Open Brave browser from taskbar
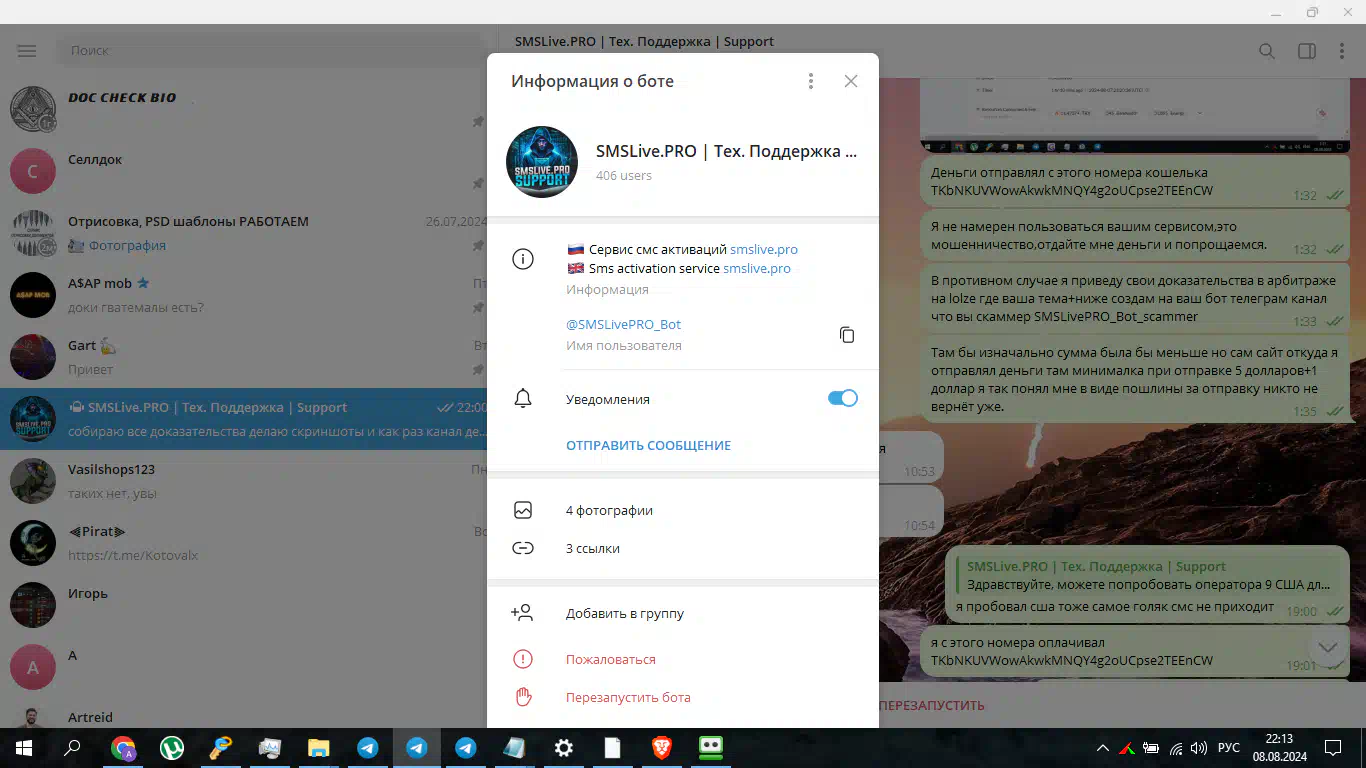Image resolution: width=1366 pixels, height=768 pixels. 662,748
